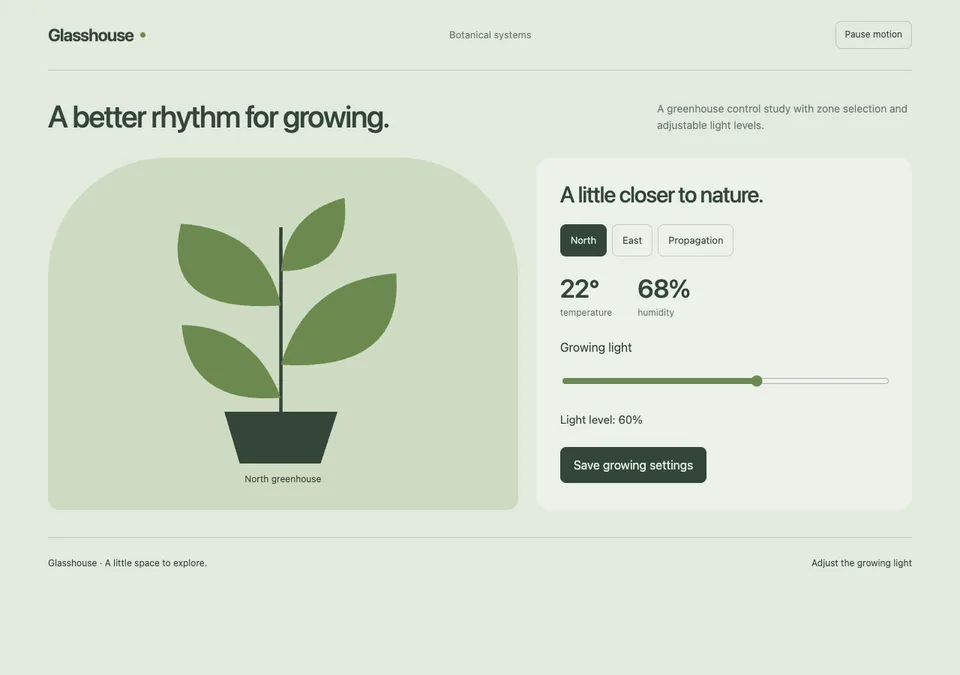Image resolution: width=960 pixels, height=675 pixels.
Task: Click the greenhouse control study description
Action: tap(782, 117)
